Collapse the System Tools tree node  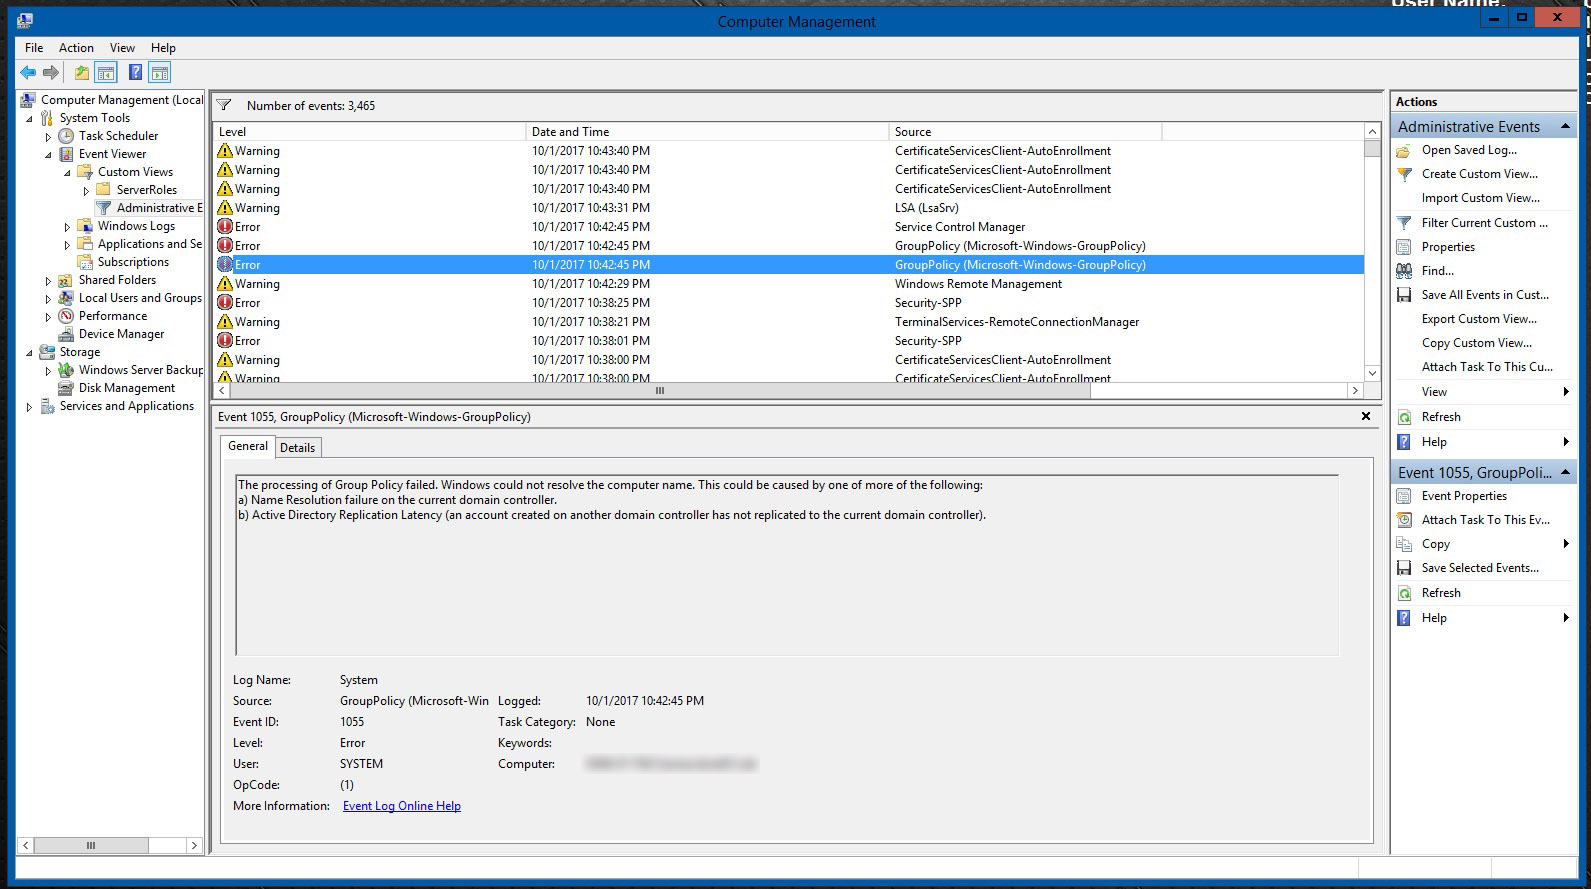29,118
